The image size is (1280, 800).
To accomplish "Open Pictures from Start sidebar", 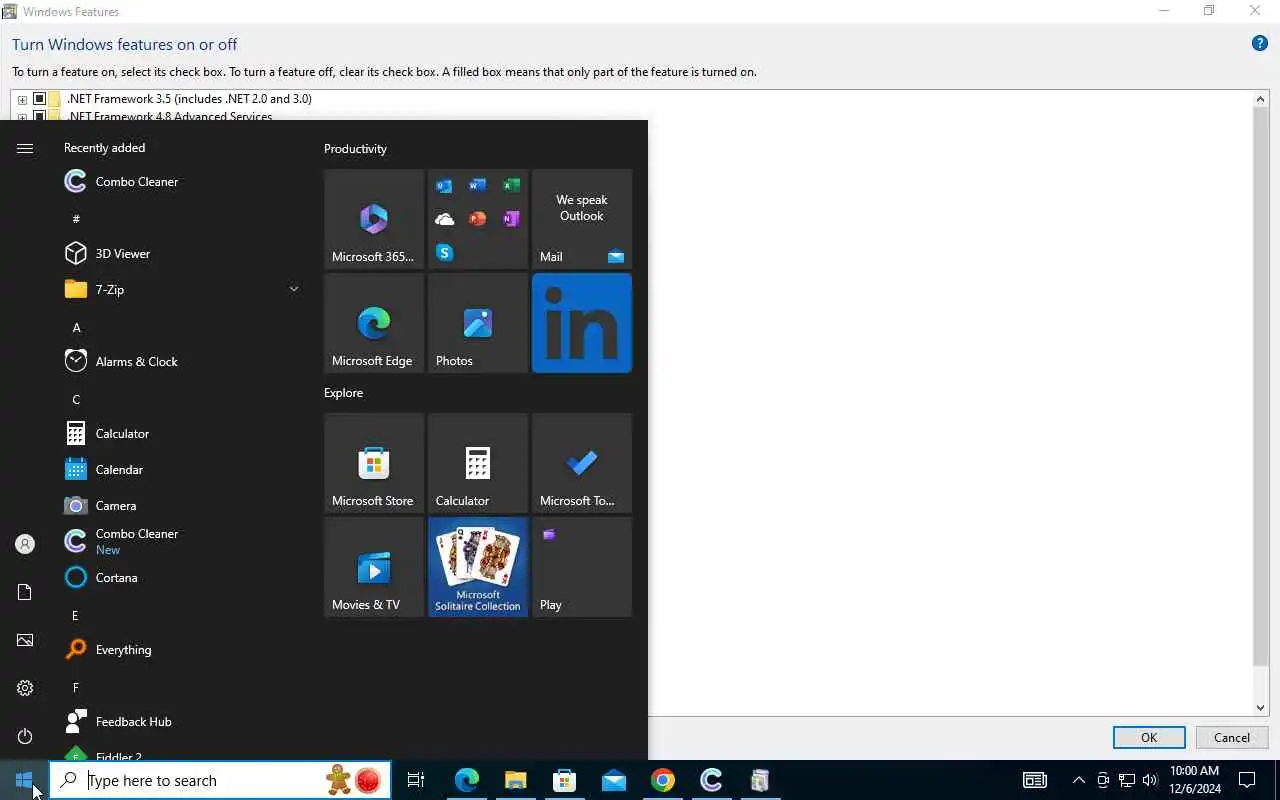I will click(25, 640).
